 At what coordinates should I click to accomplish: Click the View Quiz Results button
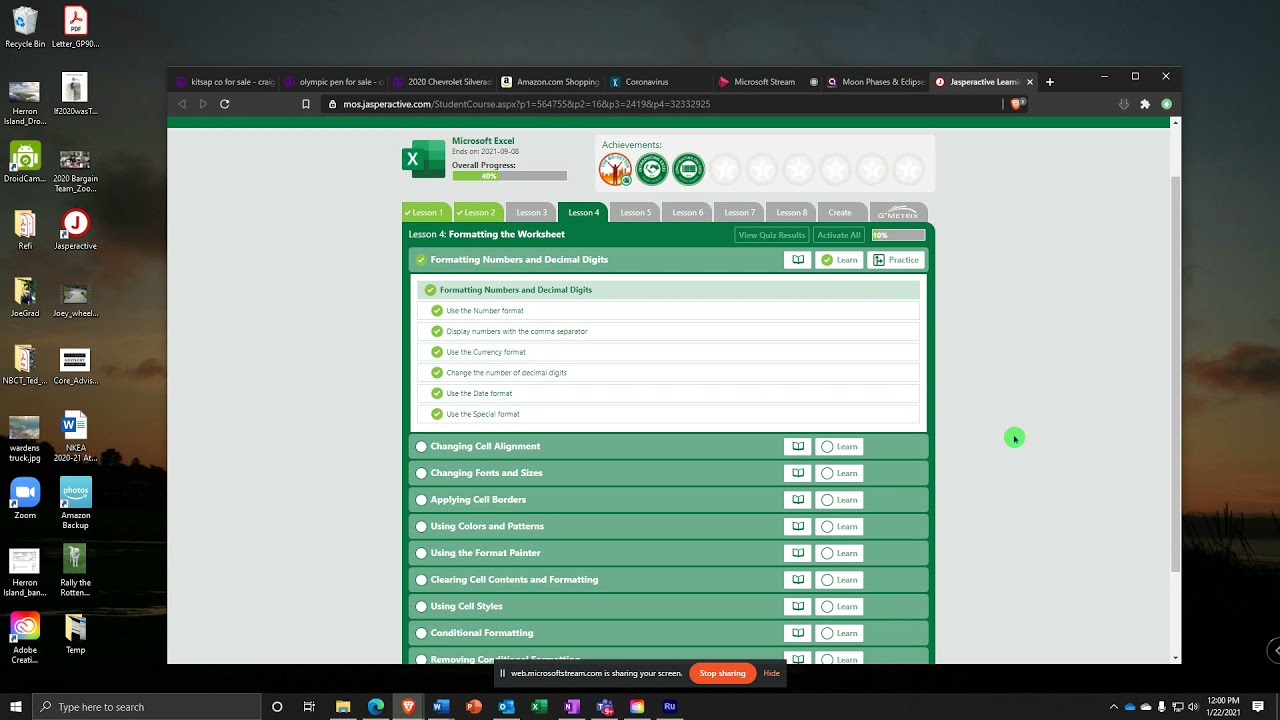pos(771,235)
